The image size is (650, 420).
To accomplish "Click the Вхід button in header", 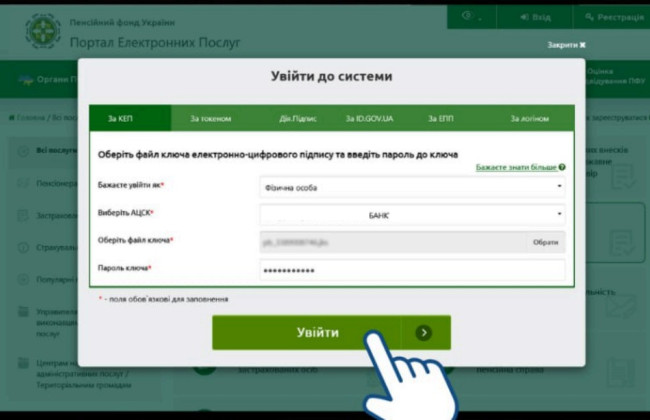I will pyautogui.click(x=535, y=17).
